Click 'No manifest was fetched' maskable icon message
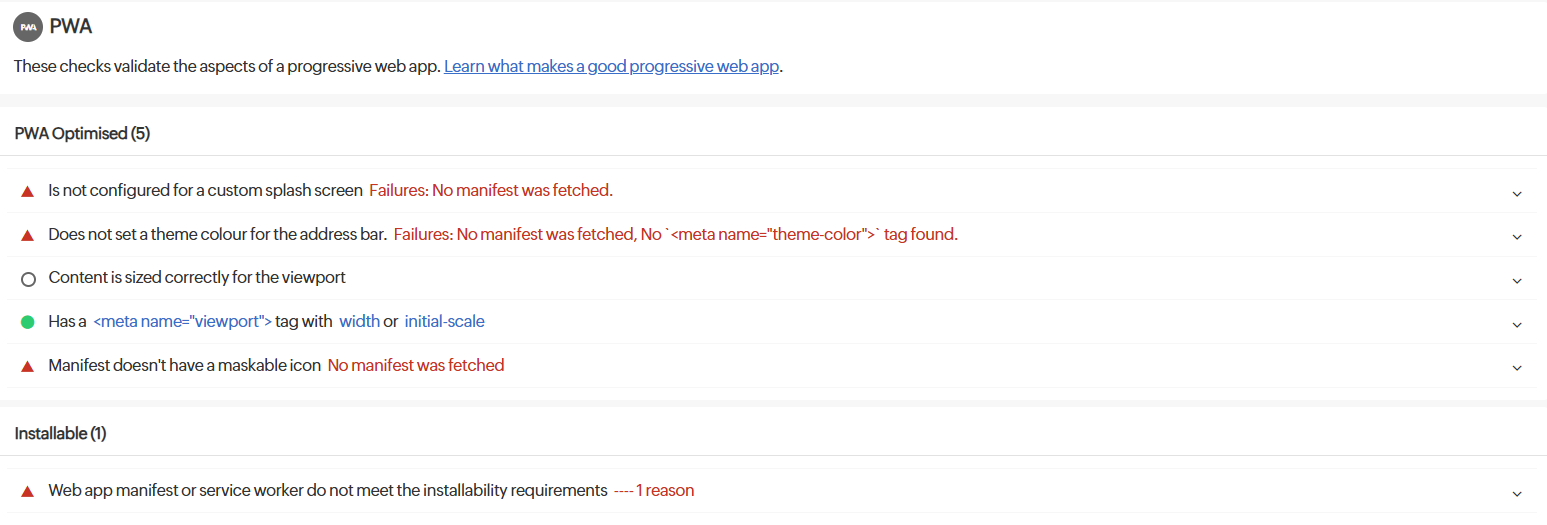Viewport: 1547px width, 525px height. pyautogui.click(x=416, y=365)
